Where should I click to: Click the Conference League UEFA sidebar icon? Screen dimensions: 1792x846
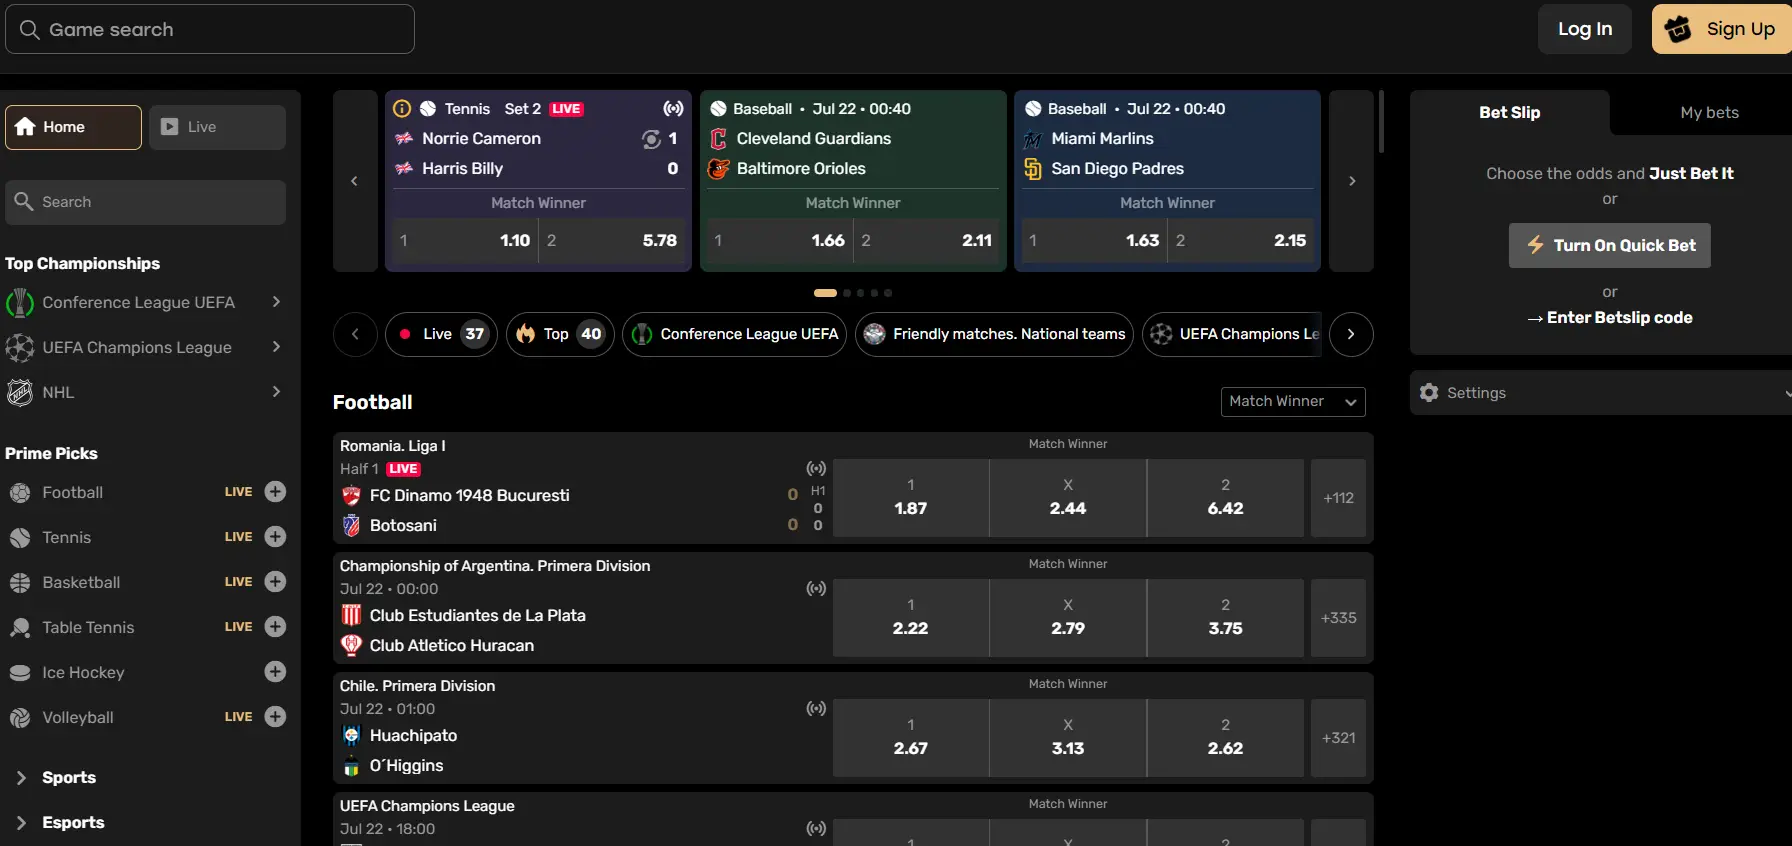click(20, 303)
